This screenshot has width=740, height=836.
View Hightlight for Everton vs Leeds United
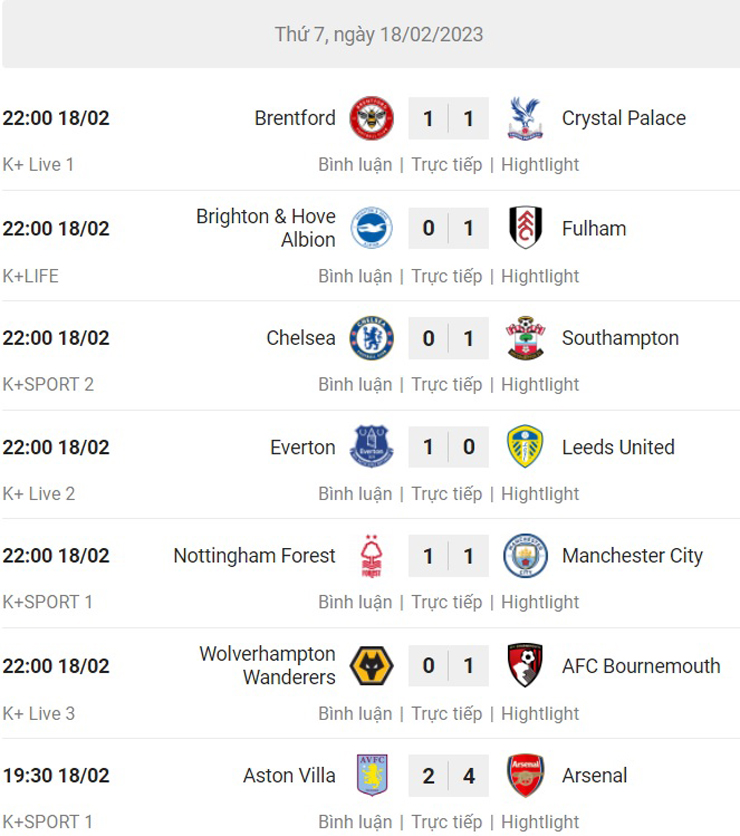coord(540,494)
